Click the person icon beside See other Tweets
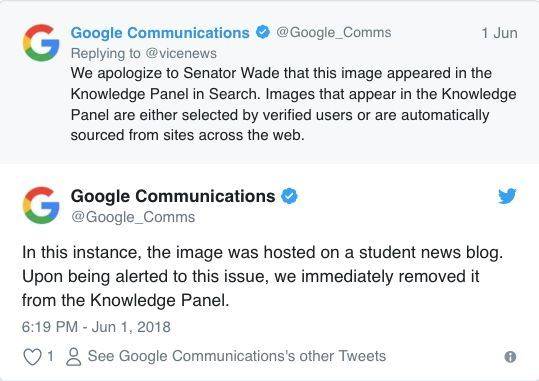The width and height of the screenshot is (539, 381). (x=74, y=357)
